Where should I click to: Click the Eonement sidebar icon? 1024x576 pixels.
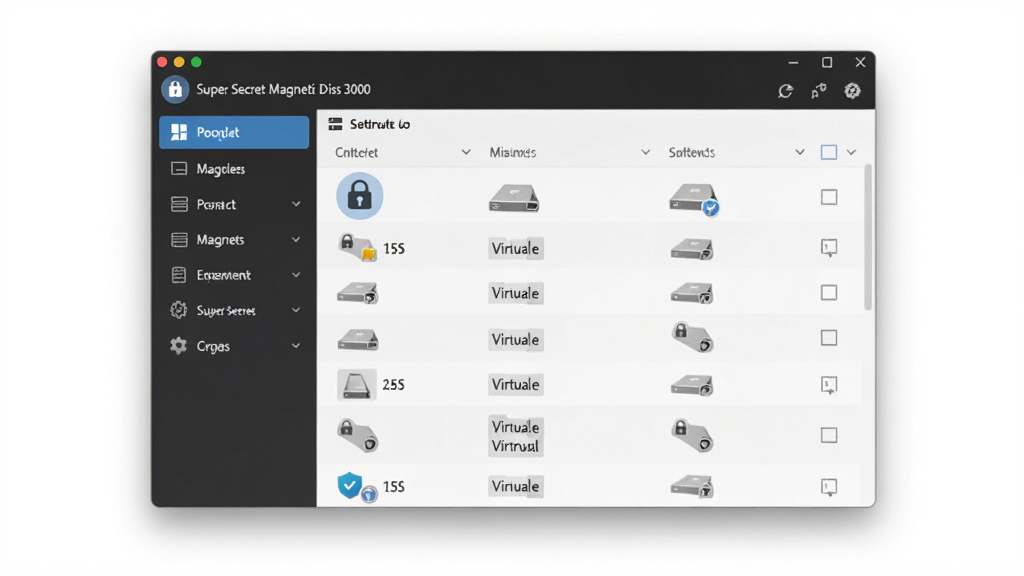coord(179,275)
